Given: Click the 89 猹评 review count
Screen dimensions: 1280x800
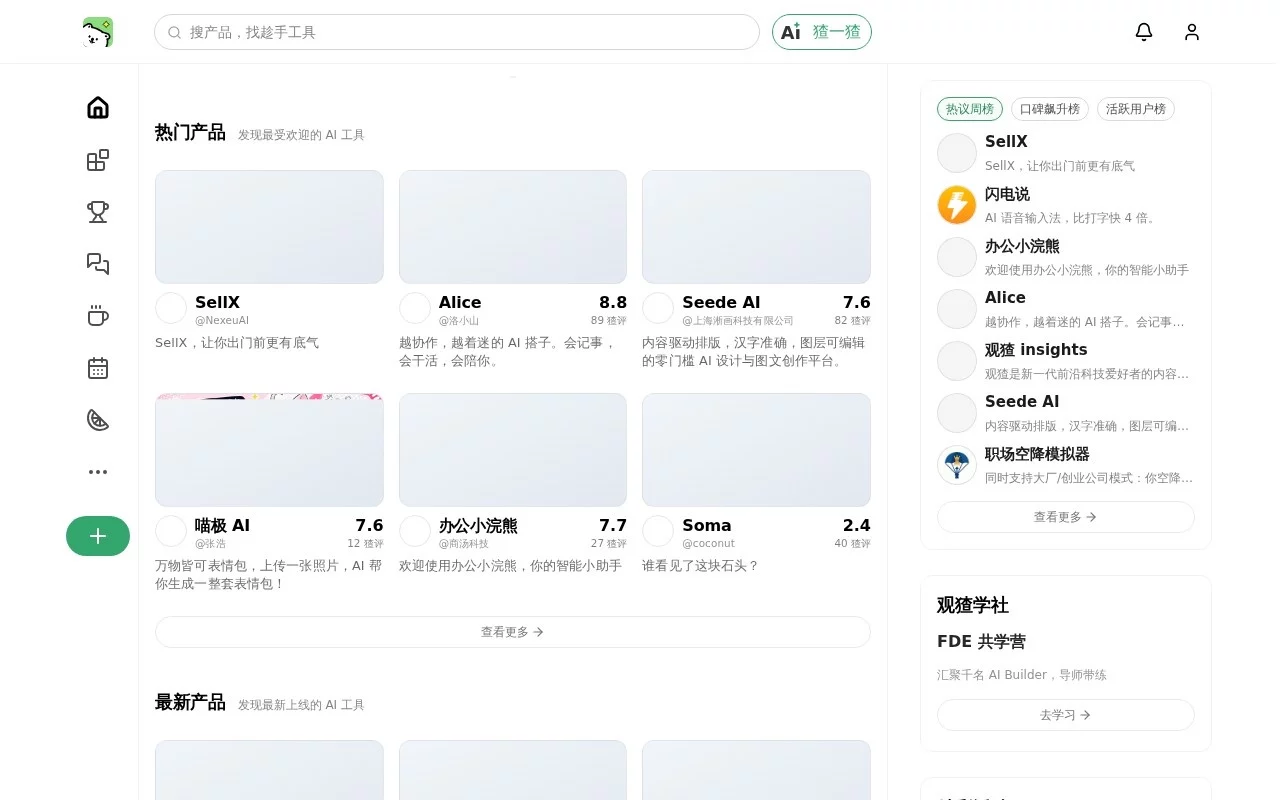Looking at the screenshot, I should point(609,321).
